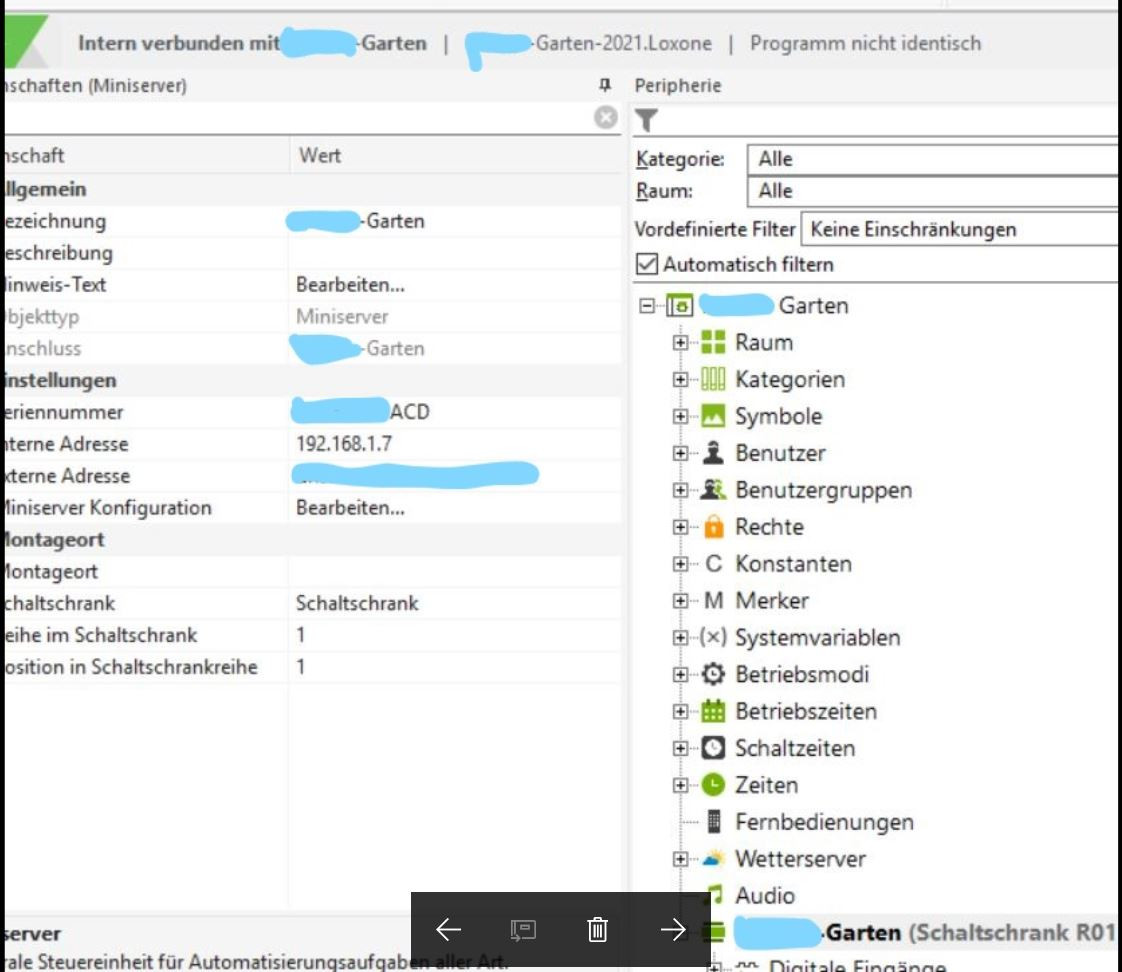
Task: Click the Montageort value cell
Action: (455, 571)
